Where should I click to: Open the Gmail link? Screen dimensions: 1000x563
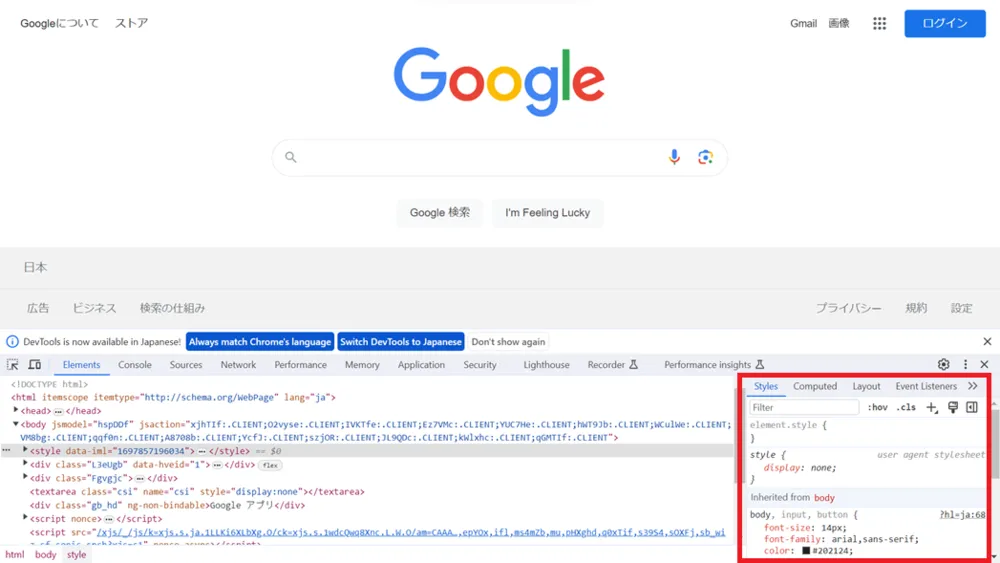[x=803, y=24]
